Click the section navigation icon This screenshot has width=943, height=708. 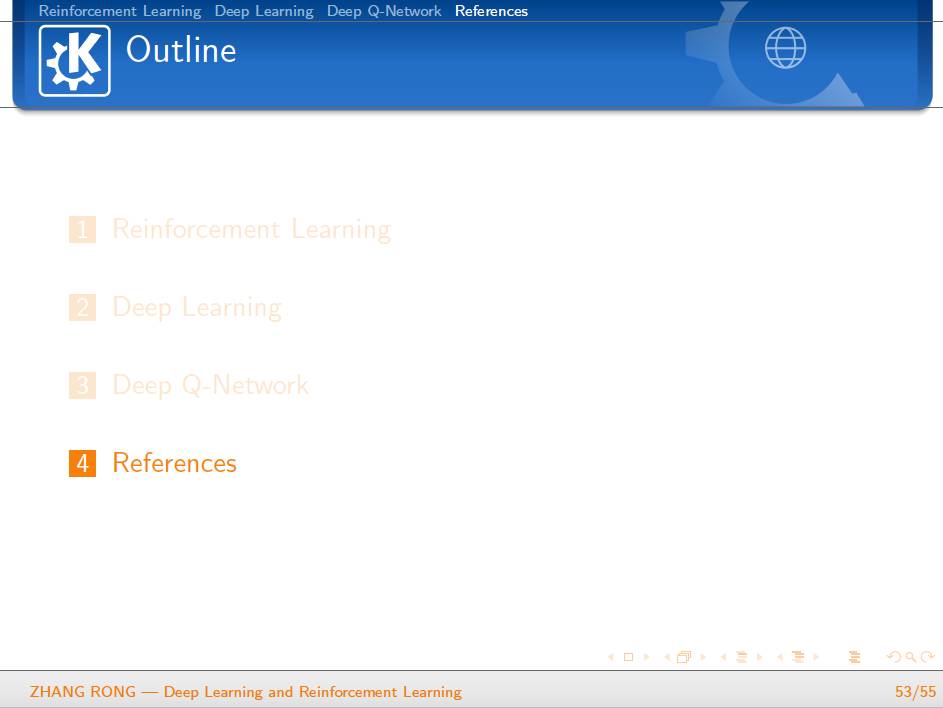click(798, 657)
